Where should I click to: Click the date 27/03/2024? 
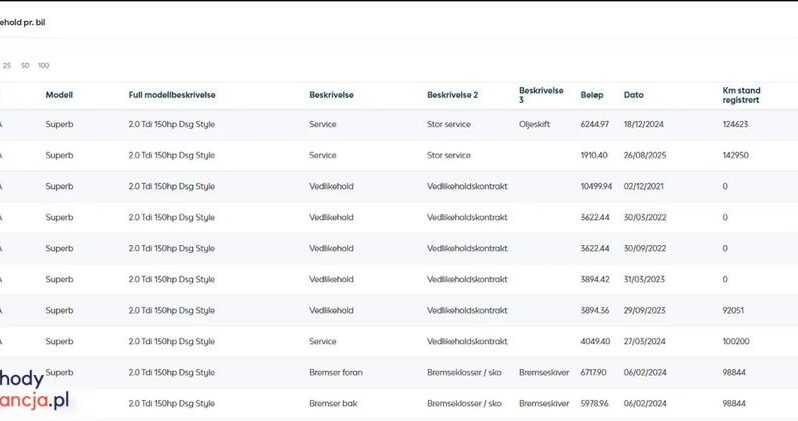coord(644,342)
